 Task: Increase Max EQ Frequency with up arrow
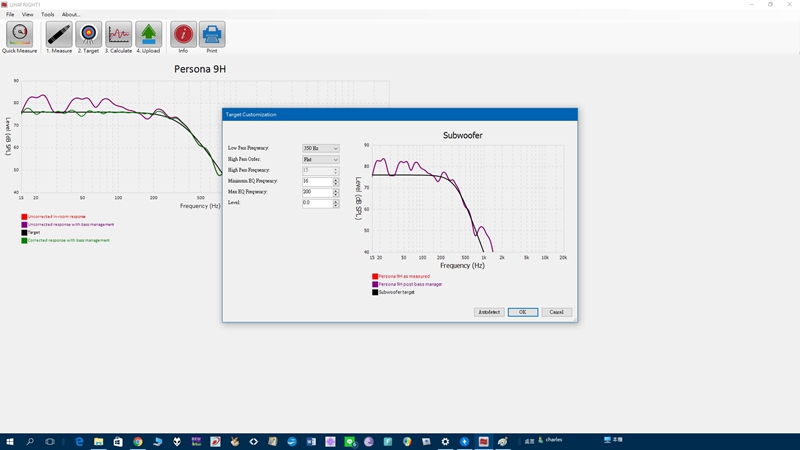point(336,190)
